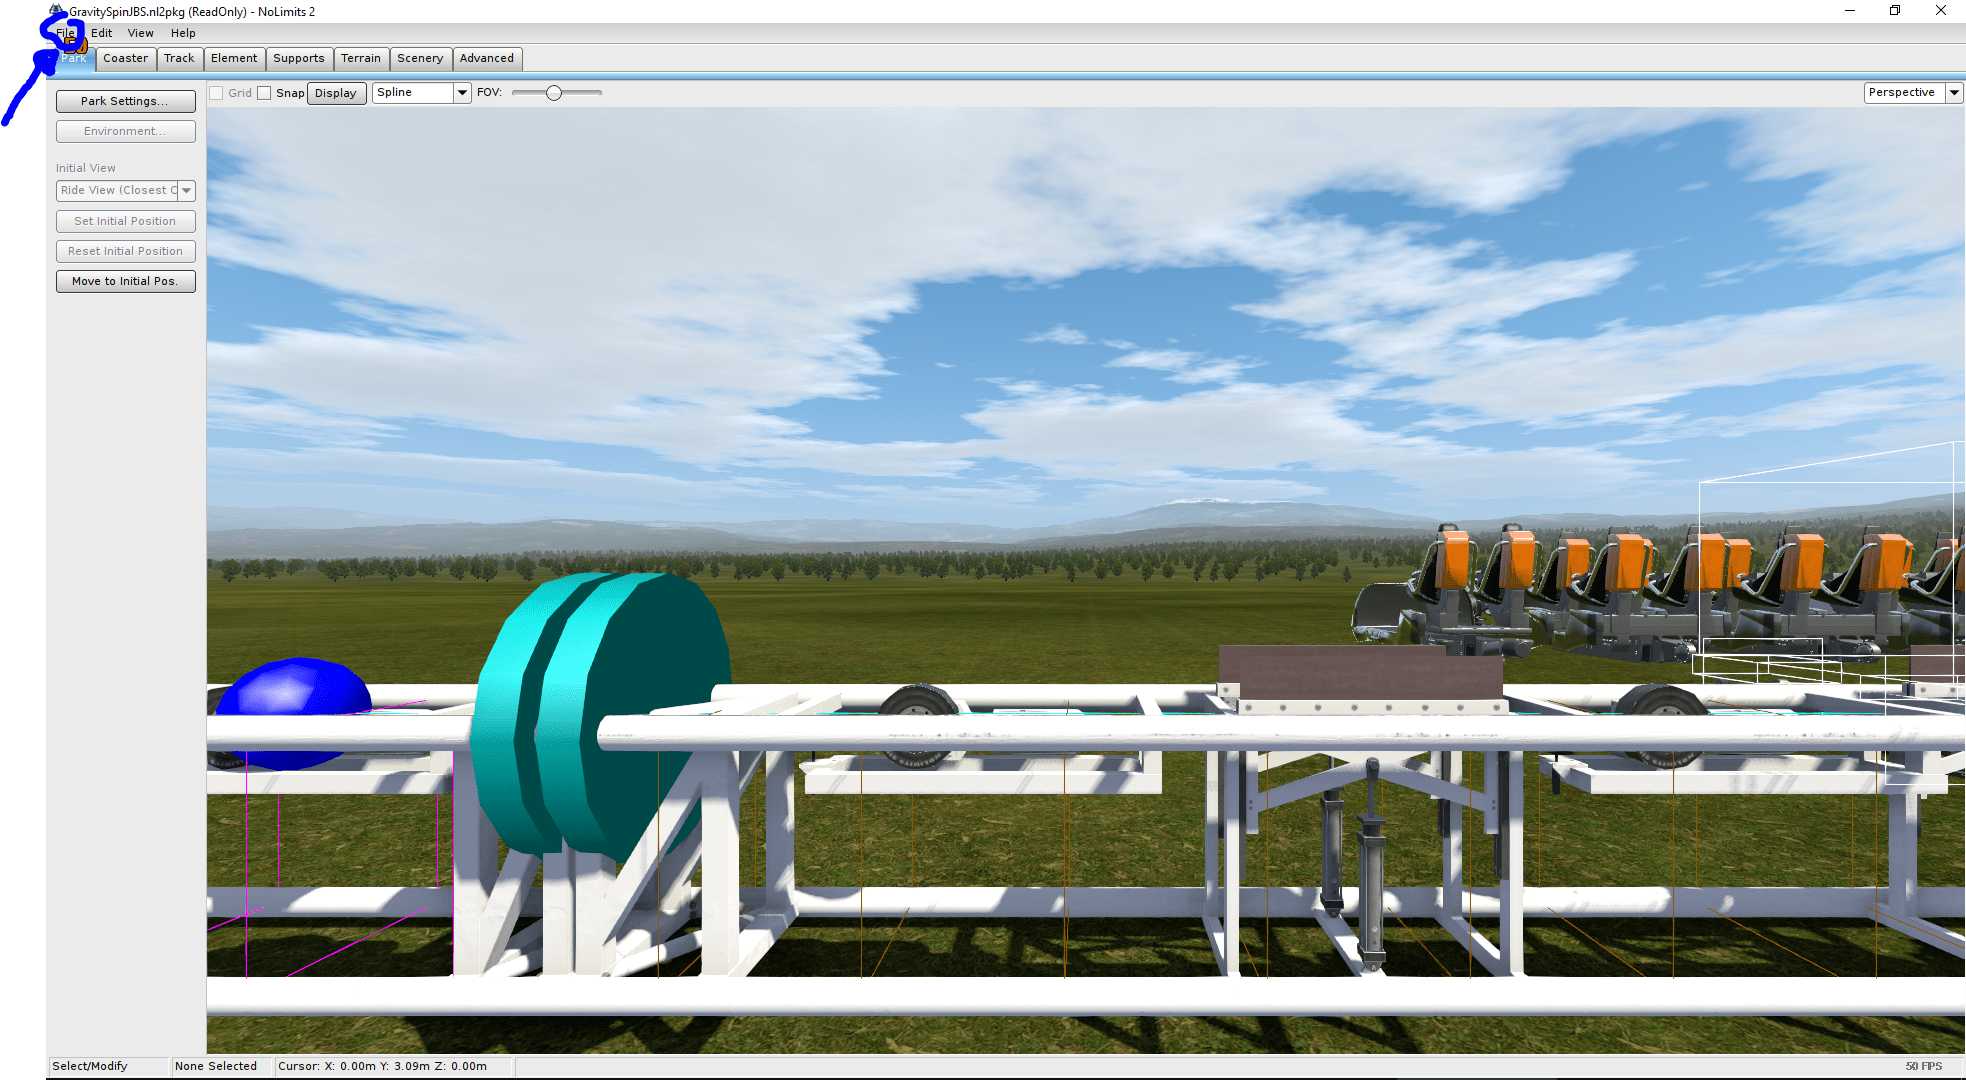Image resolution: width=1966 pixels, height=1080 pixels.
Task: Select the Terrain tab
Action: [360, 59]
